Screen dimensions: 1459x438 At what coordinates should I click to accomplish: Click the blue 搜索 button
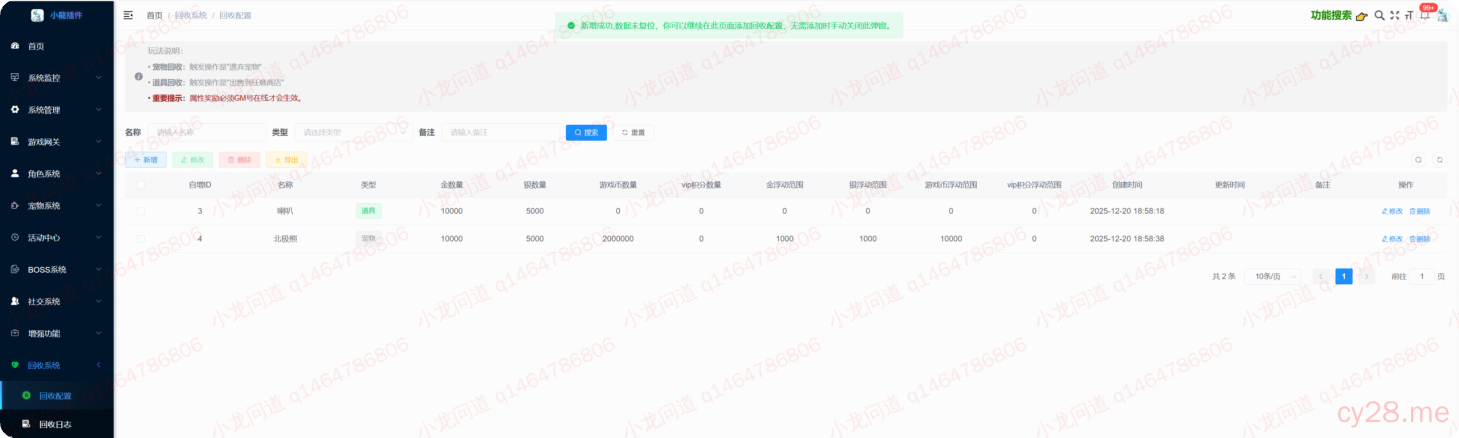(x=586, y=132)
